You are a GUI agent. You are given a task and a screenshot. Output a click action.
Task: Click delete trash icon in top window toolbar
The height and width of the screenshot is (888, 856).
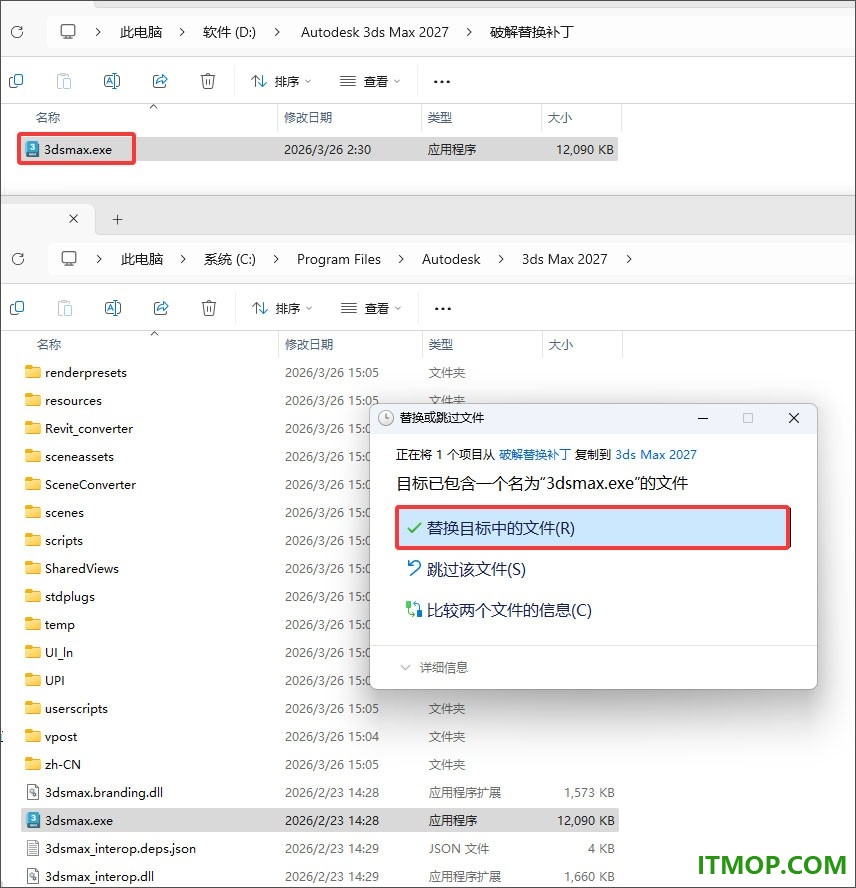tap(208, 81)
